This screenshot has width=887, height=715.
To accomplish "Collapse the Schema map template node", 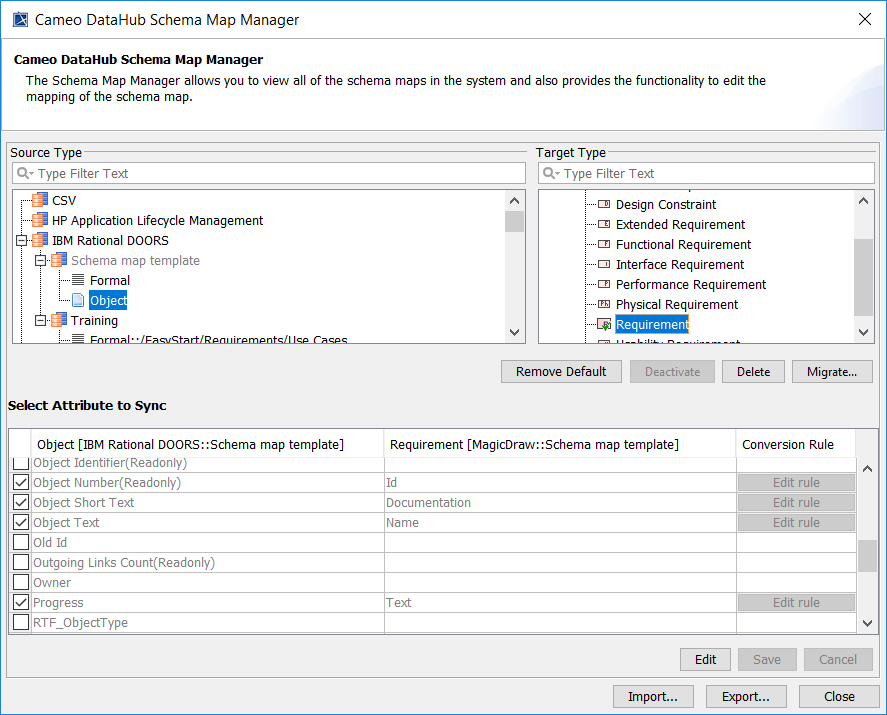I will pyautogui.click(x=41, y=260).
